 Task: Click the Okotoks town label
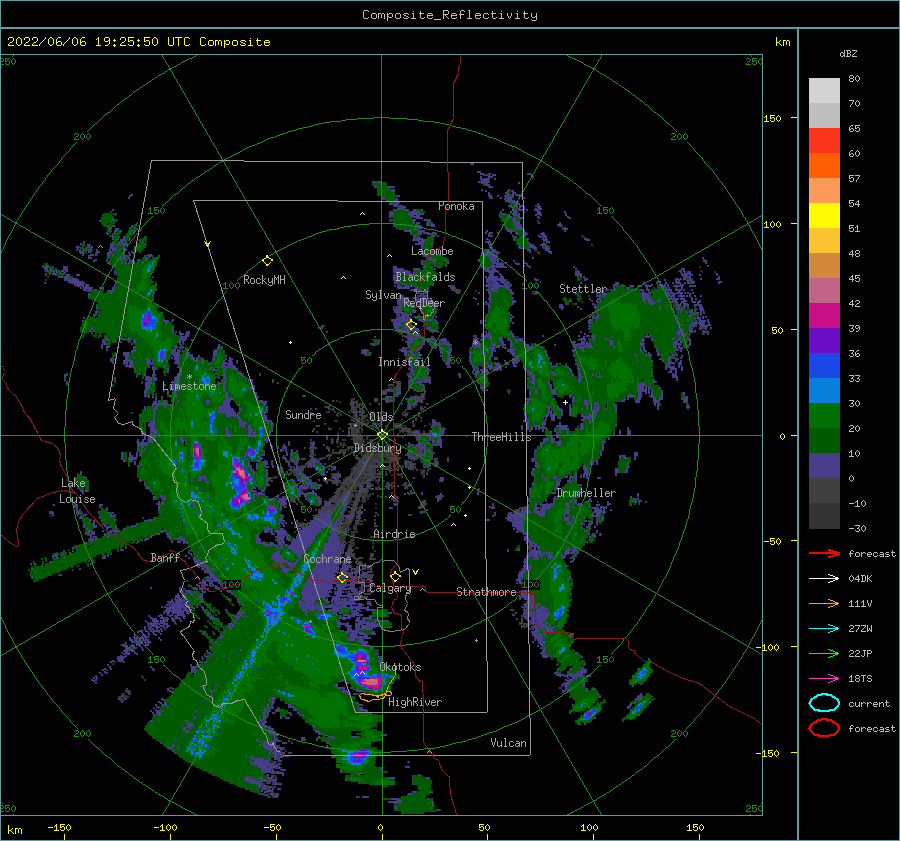click(x=400, y=667)
